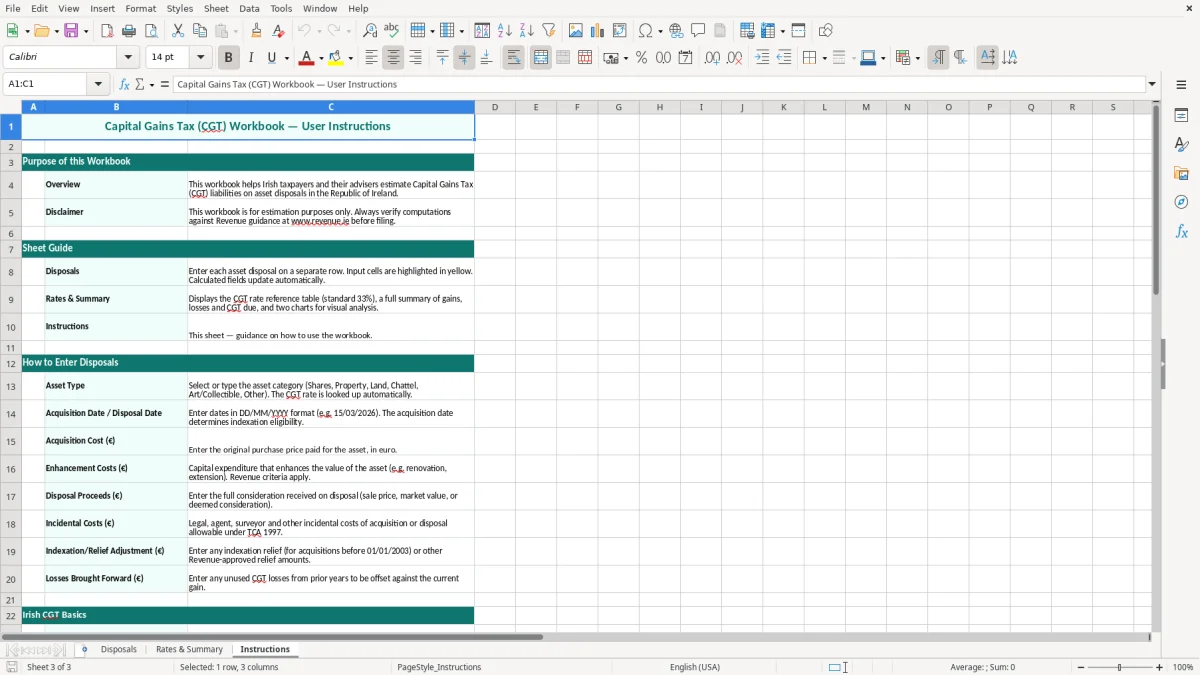The height and width of the screenshot is (675, 1200).
Task: Open sidebar Gallery panel
Action: pos(1181,174)
